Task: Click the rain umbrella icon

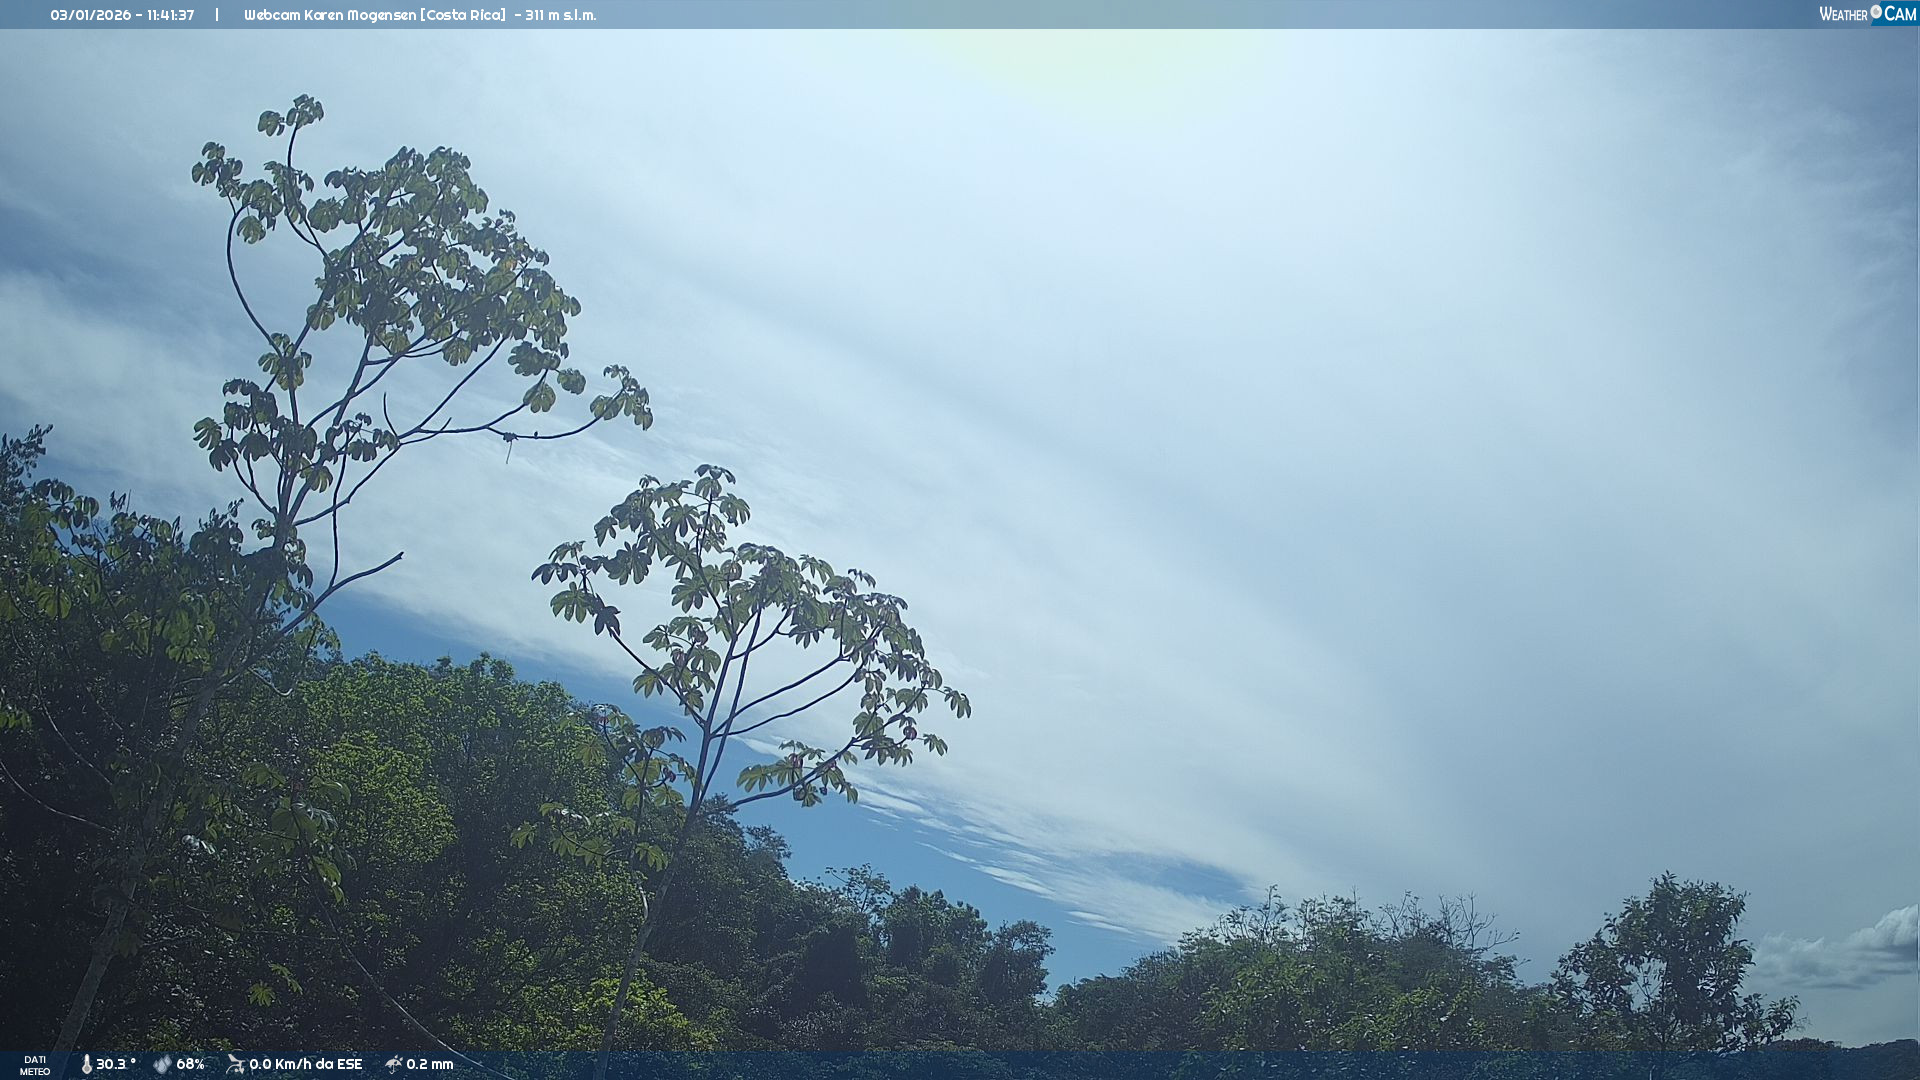Action: pos(393,1064)
